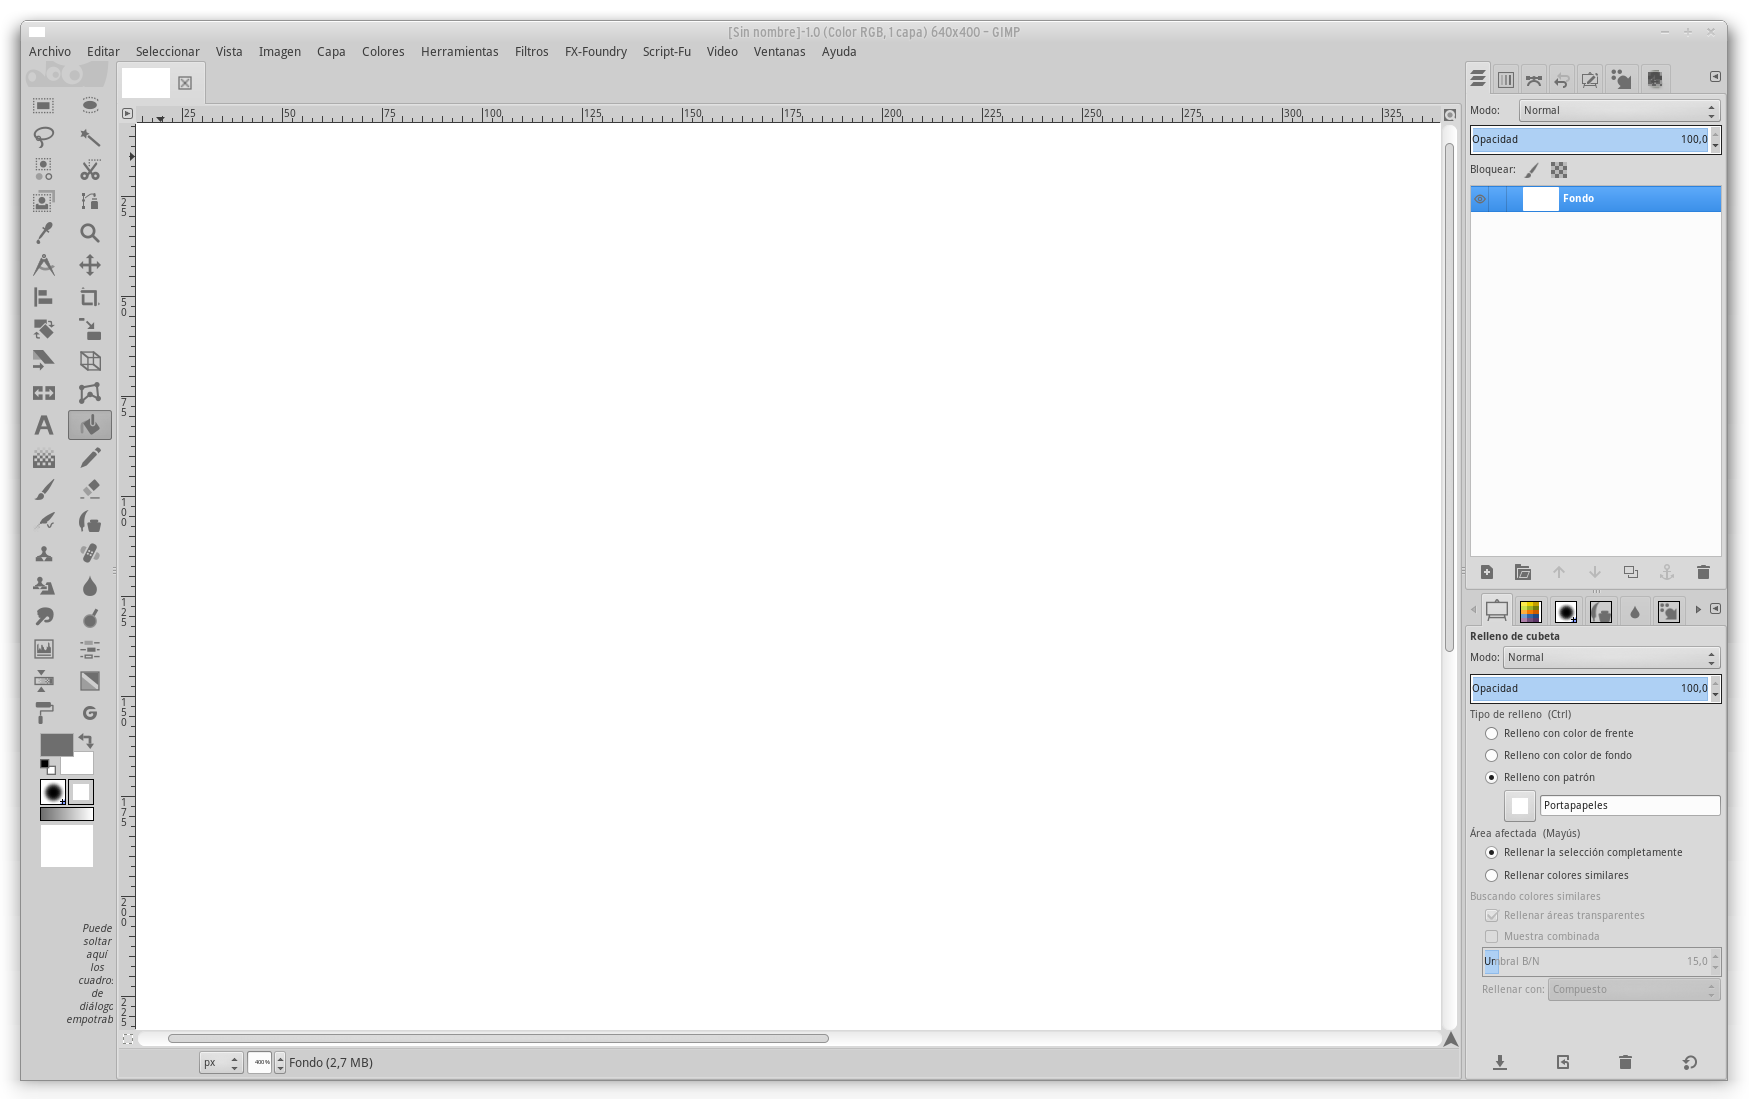Open the px units dropdown

(x=221, y=1063)
